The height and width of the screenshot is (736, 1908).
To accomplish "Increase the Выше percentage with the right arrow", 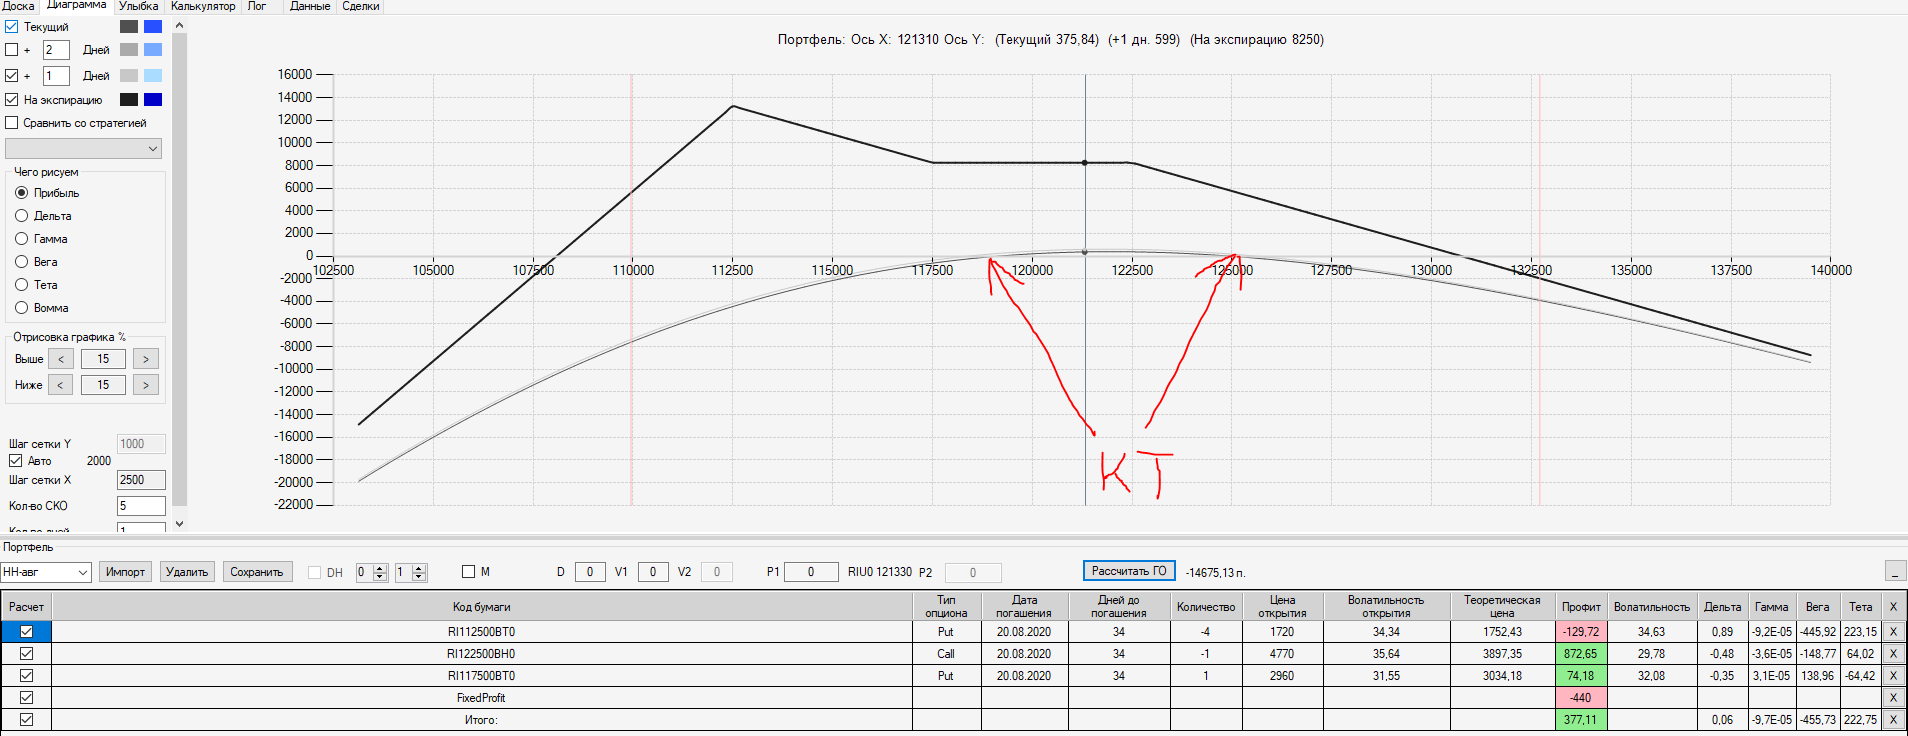I will point(146,359).
